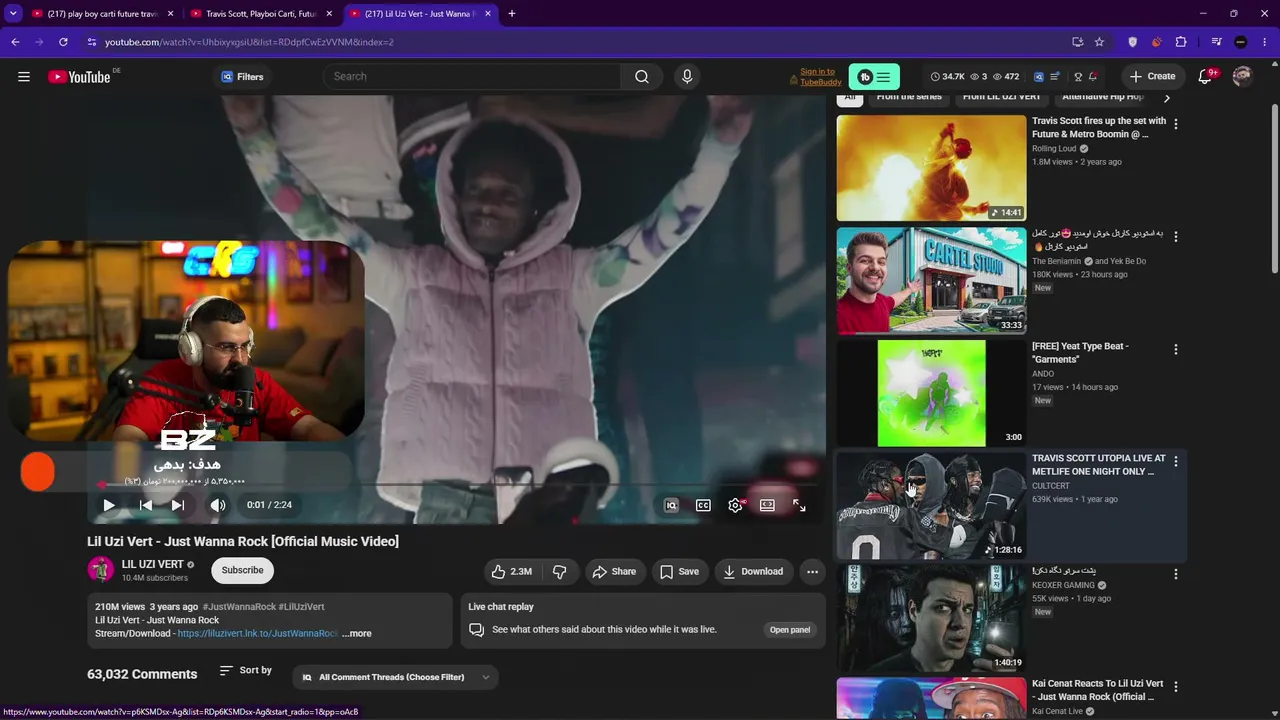The height and width of the screenshot is (720, 1280).
Task: Click the #JustWannaRock hashtag
Action: [x=239, y=607]
